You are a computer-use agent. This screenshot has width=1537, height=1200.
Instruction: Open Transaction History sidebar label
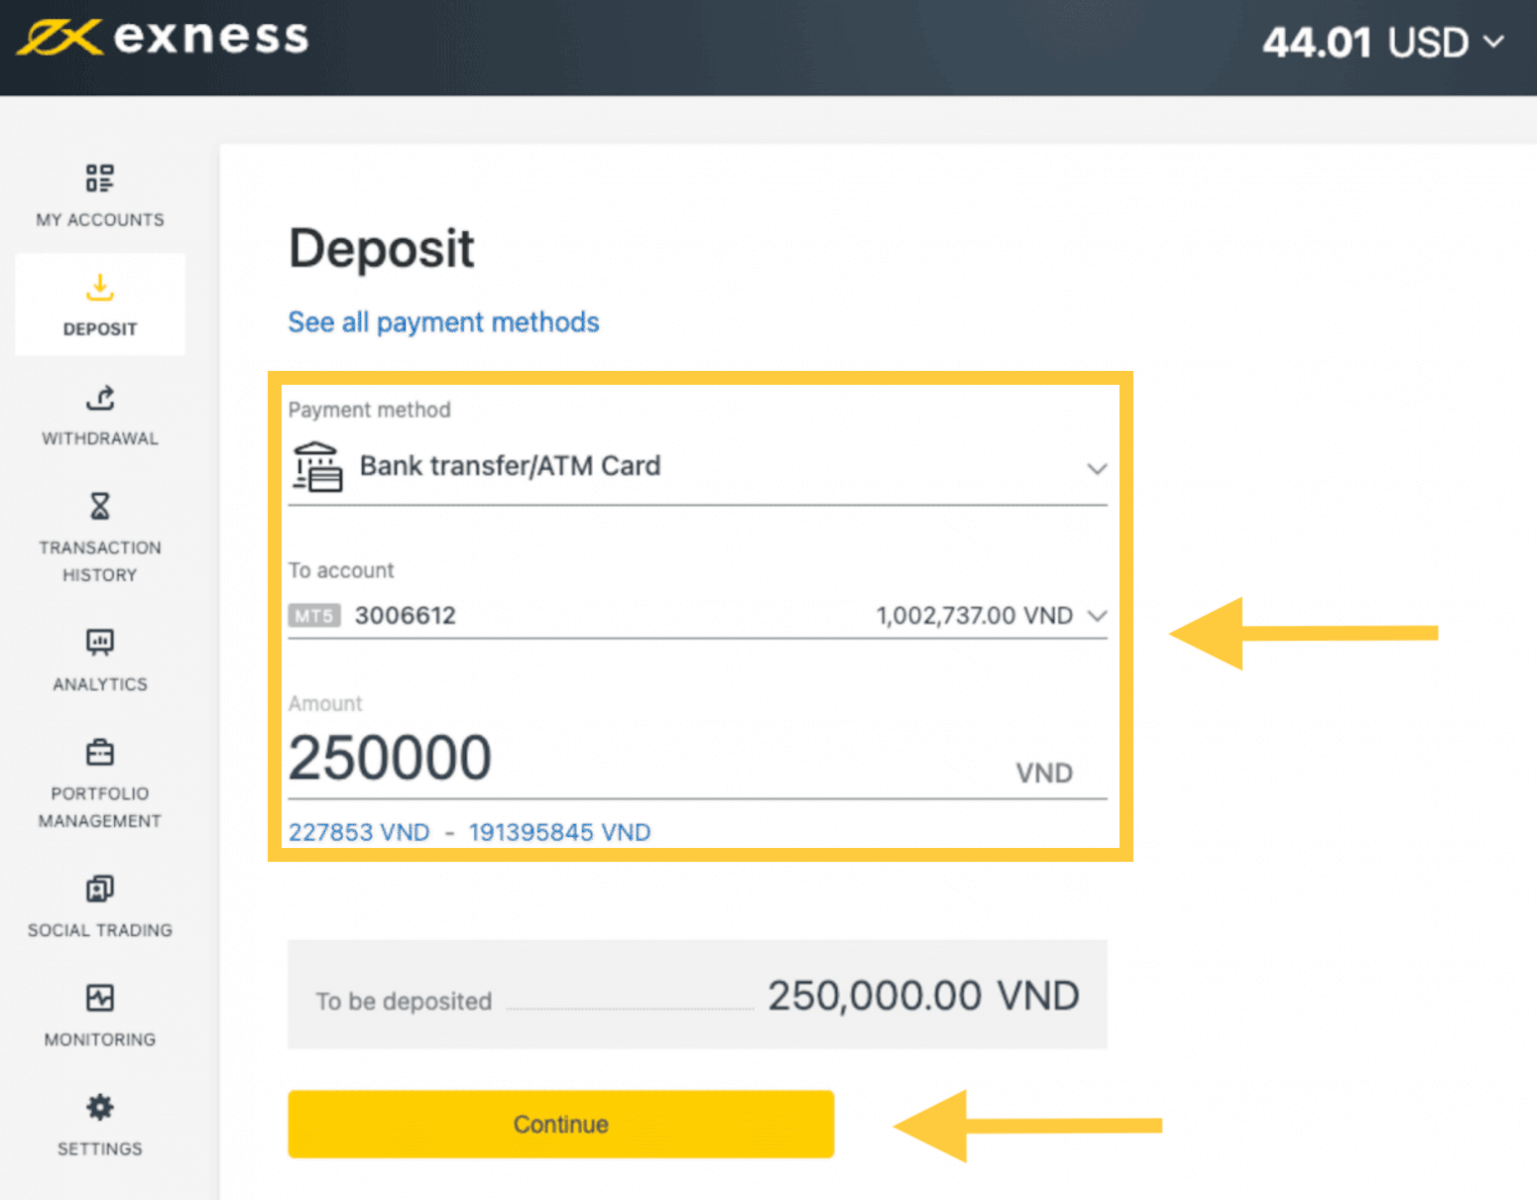tap(100, 562)
